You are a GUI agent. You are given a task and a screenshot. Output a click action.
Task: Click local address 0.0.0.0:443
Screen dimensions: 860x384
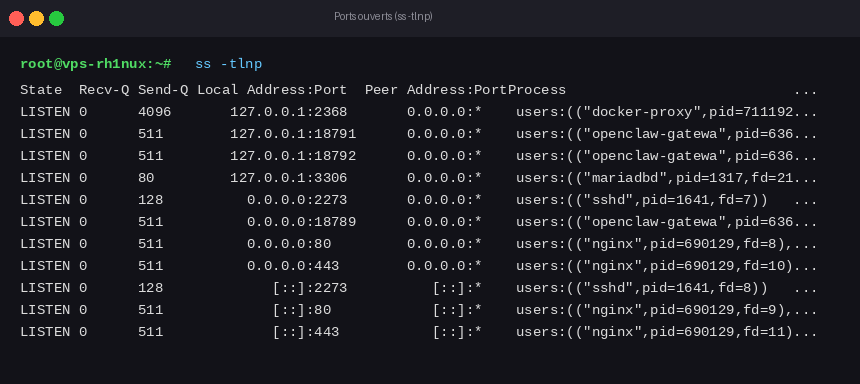(293, 266)
